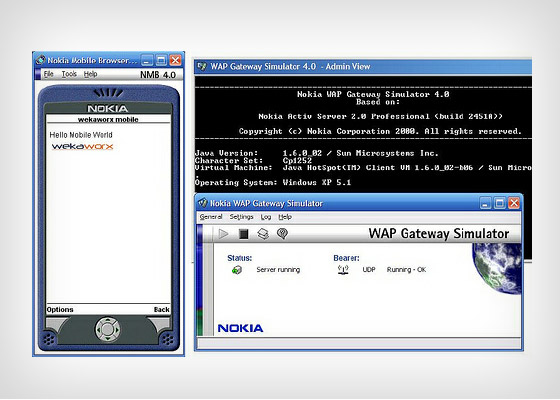The height and width of the screenshot is (400, 560).
Task: Click the 'Character Set: Cp1252' console line
Action: [253, 161]
